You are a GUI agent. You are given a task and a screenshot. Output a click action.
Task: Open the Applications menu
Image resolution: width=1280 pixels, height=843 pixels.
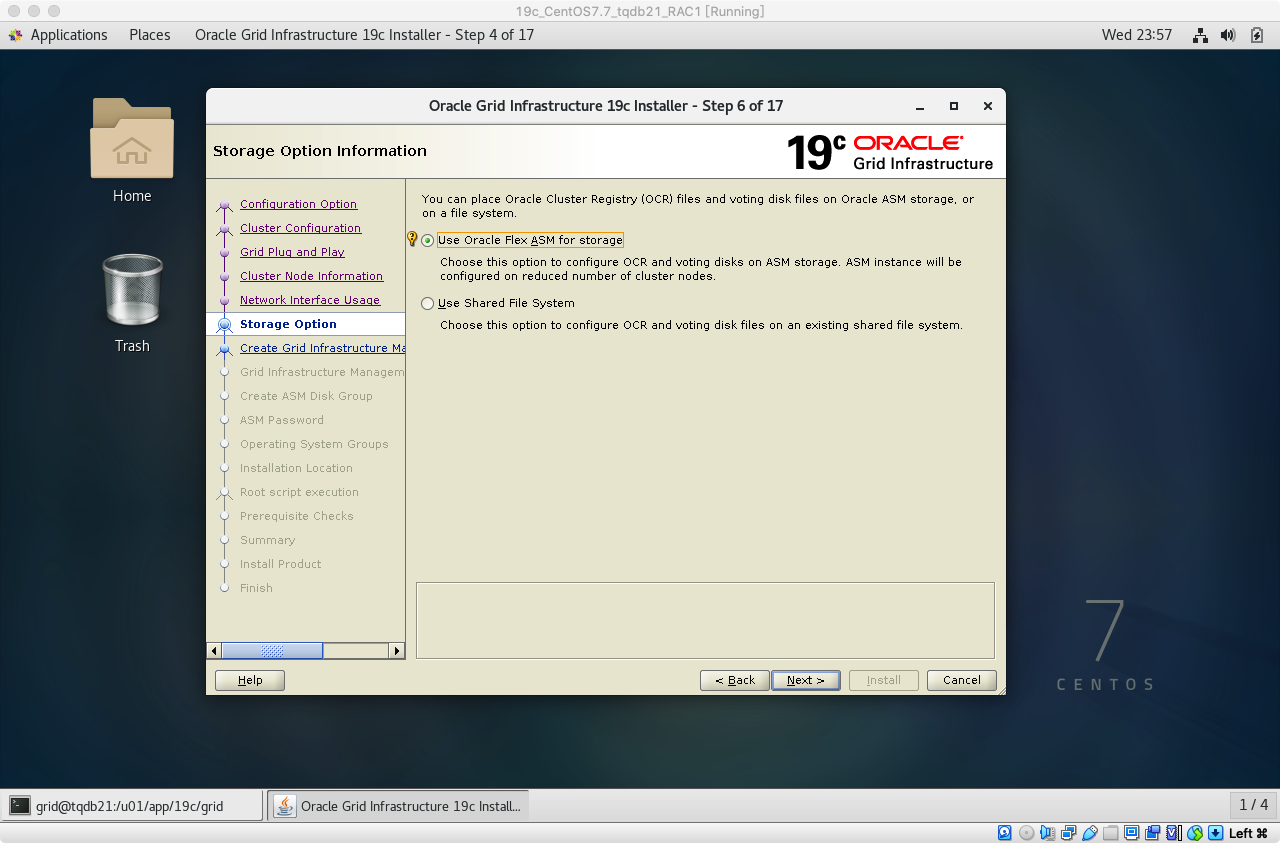coord(69,35)
